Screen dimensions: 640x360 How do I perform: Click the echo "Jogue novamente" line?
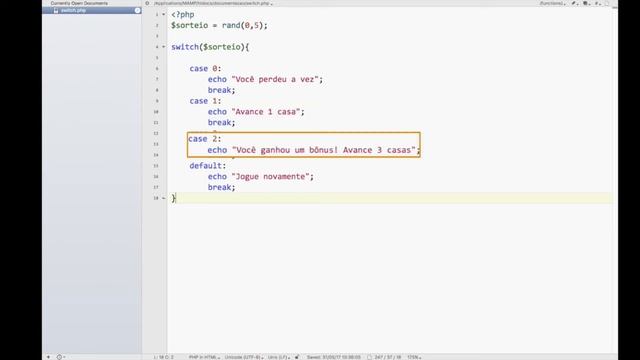click(260, 176)
